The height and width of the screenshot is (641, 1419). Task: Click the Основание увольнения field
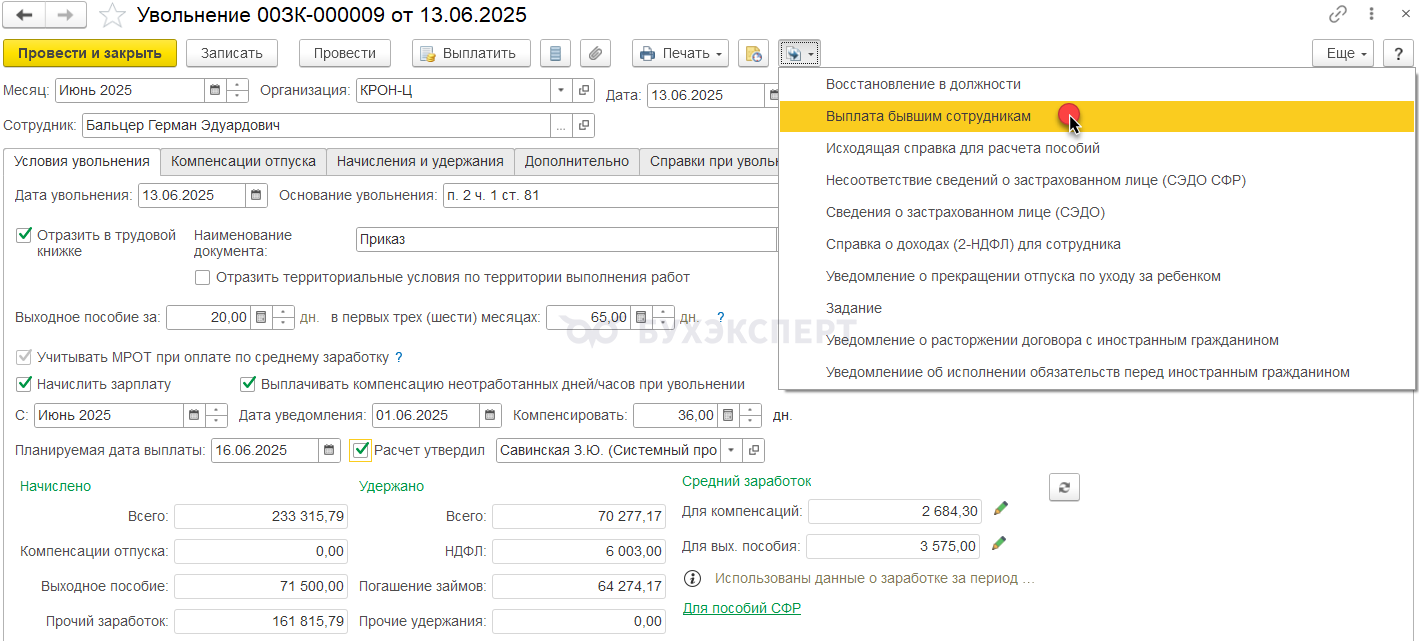tap(610, 195)
